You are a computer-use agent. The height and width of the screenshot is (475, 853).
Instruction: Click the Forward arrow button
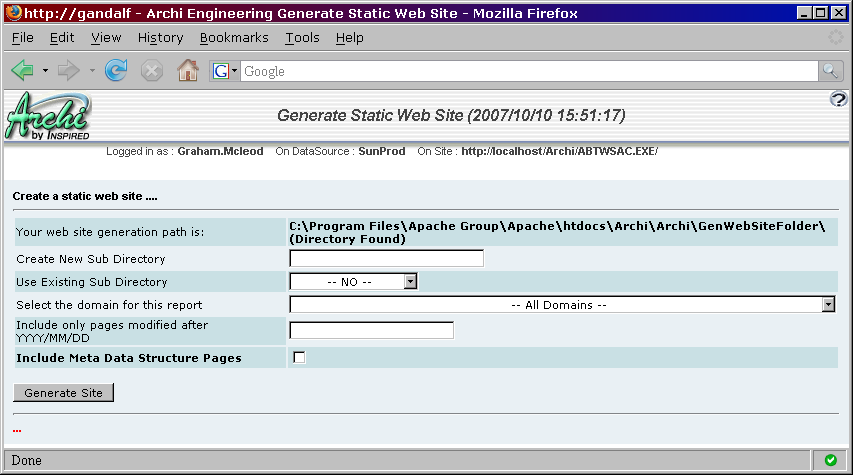pyautogui.click(x=69, y=71)
